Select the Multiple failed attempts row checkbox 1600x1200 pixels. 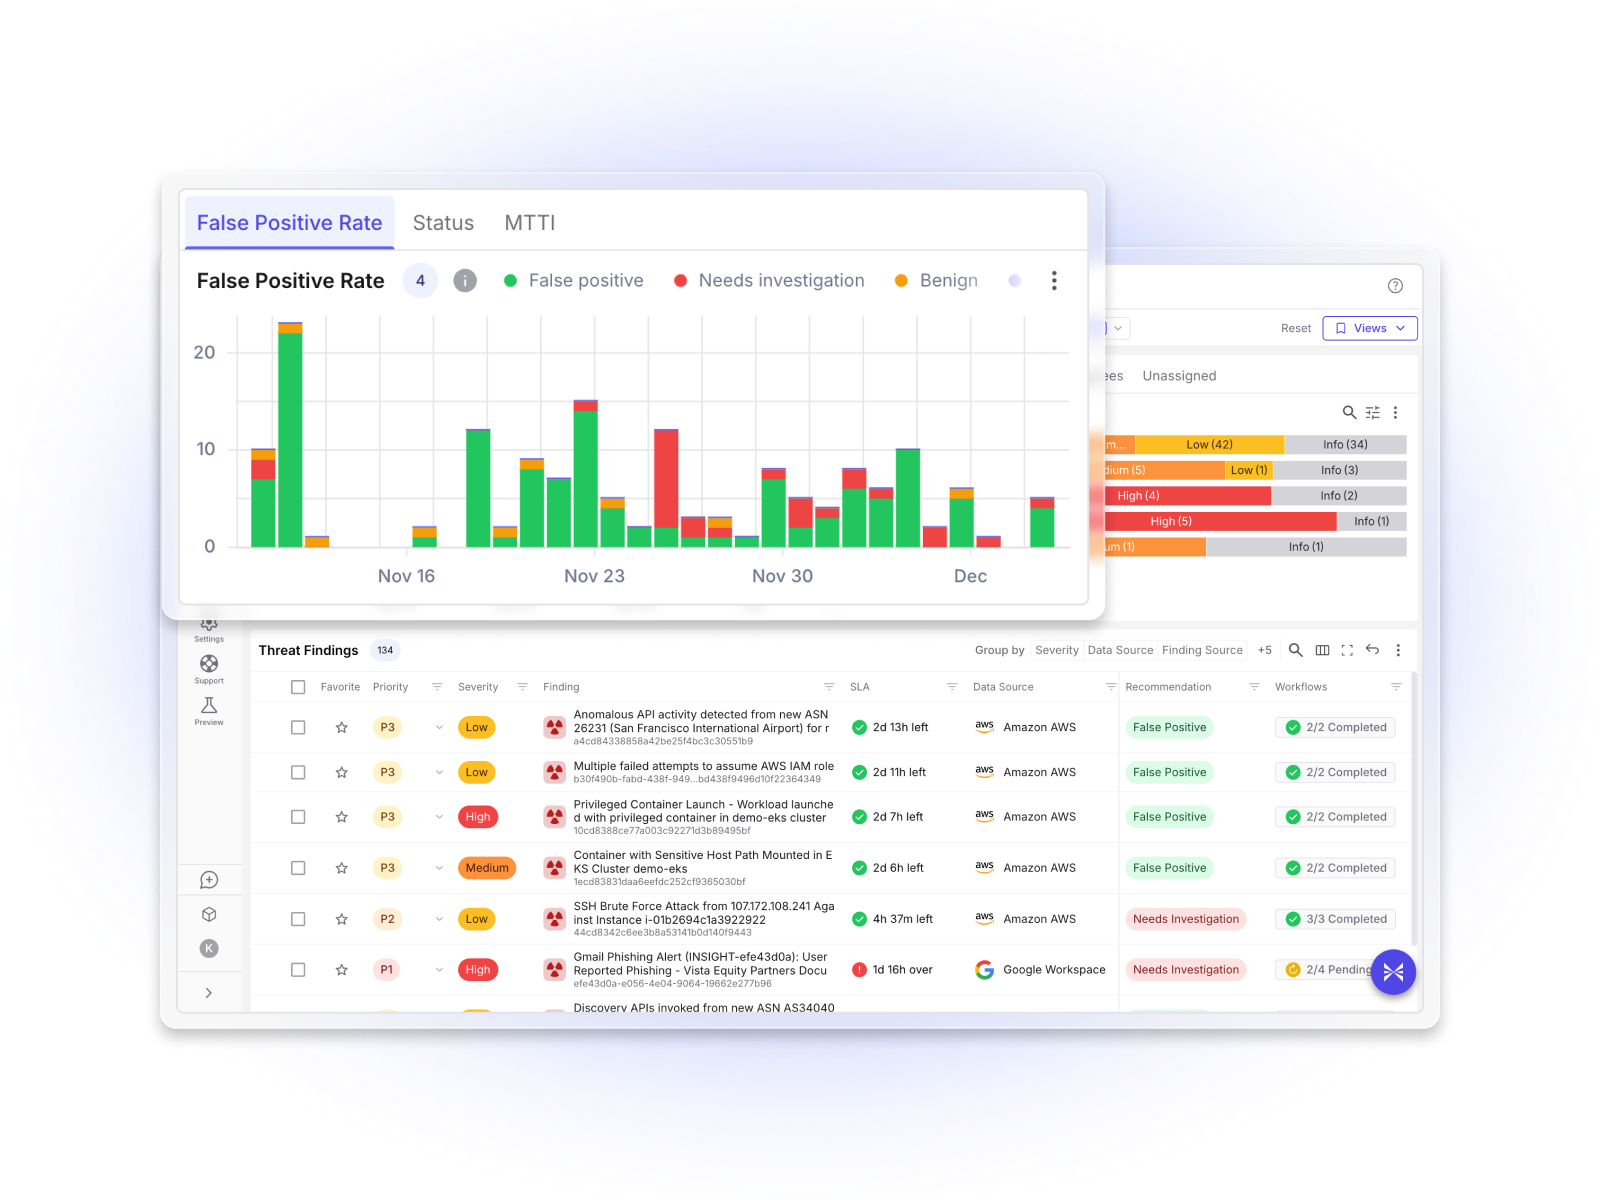point(298,772)
